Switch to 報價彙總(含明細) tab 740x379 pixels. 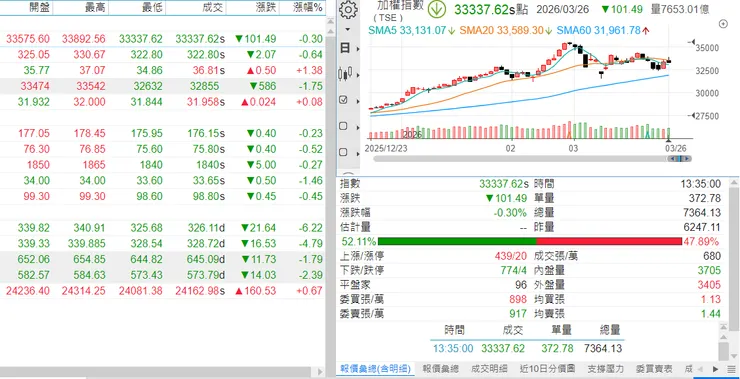pyautogui.click(x=376, y=369)
